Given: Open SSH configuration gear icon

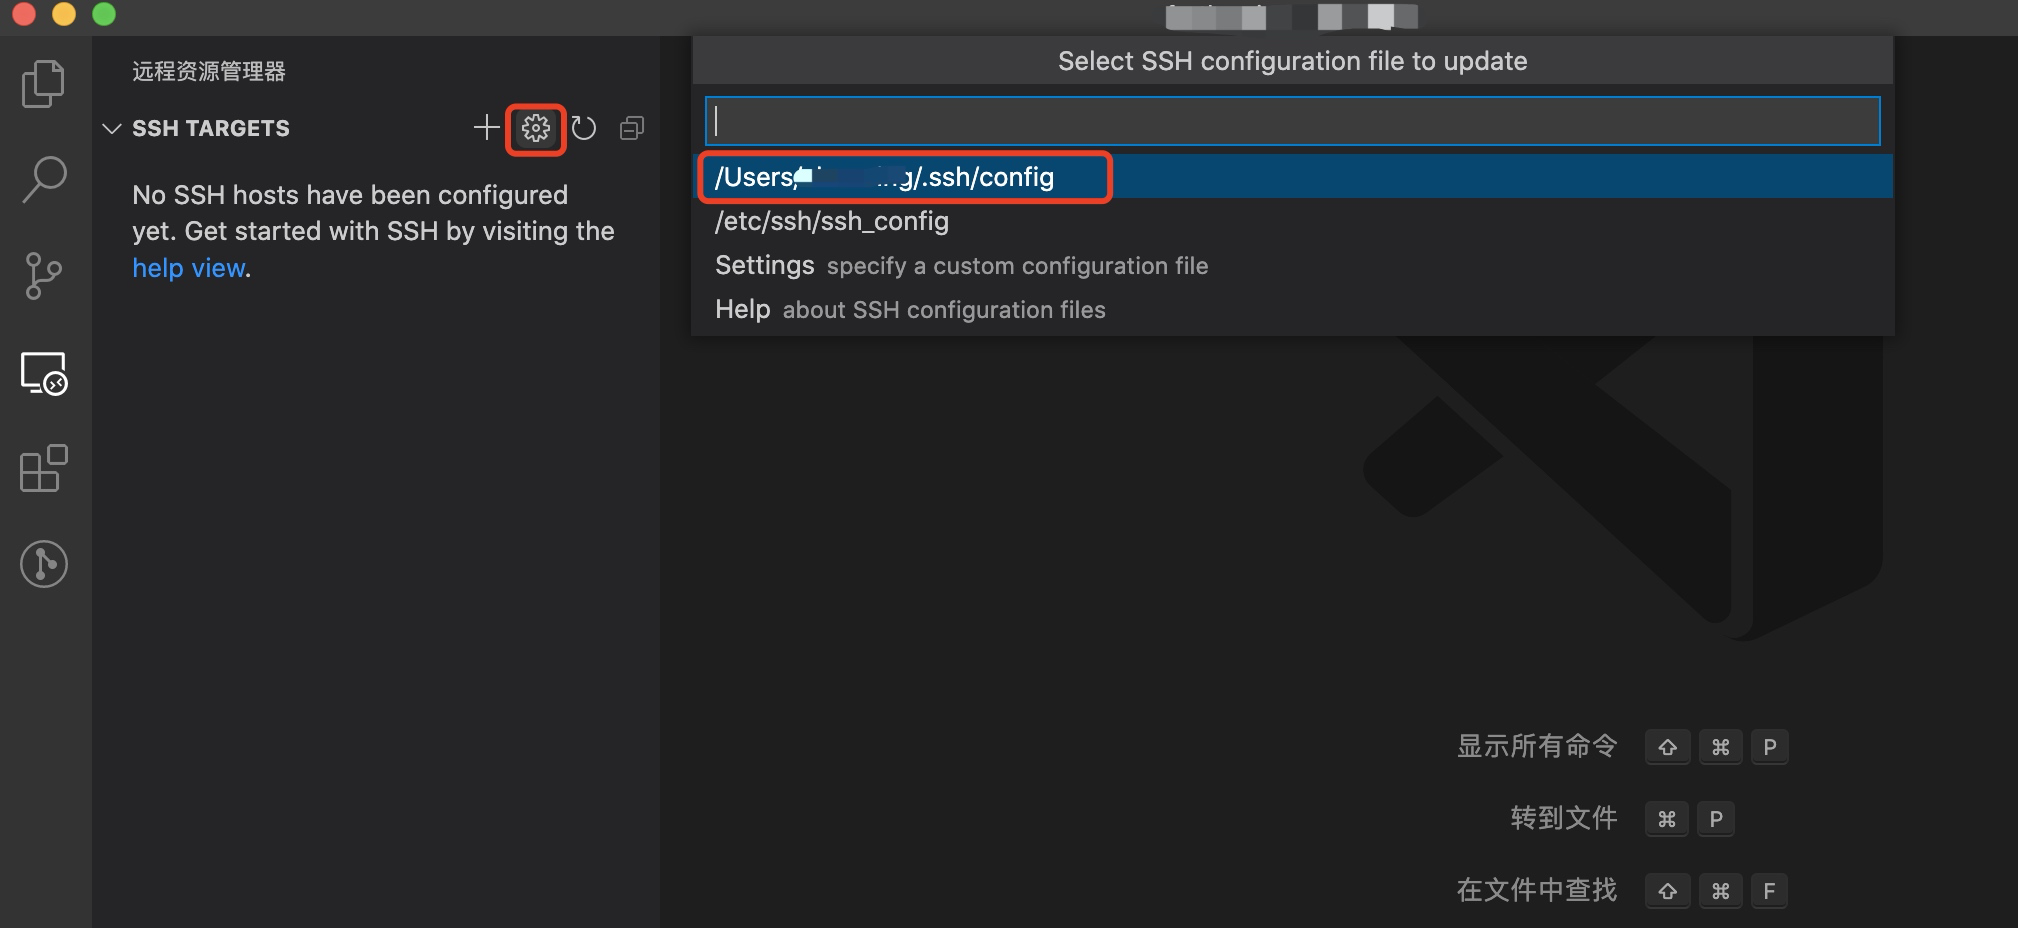Looking at the screenshot, I should [x=536, y=128].
